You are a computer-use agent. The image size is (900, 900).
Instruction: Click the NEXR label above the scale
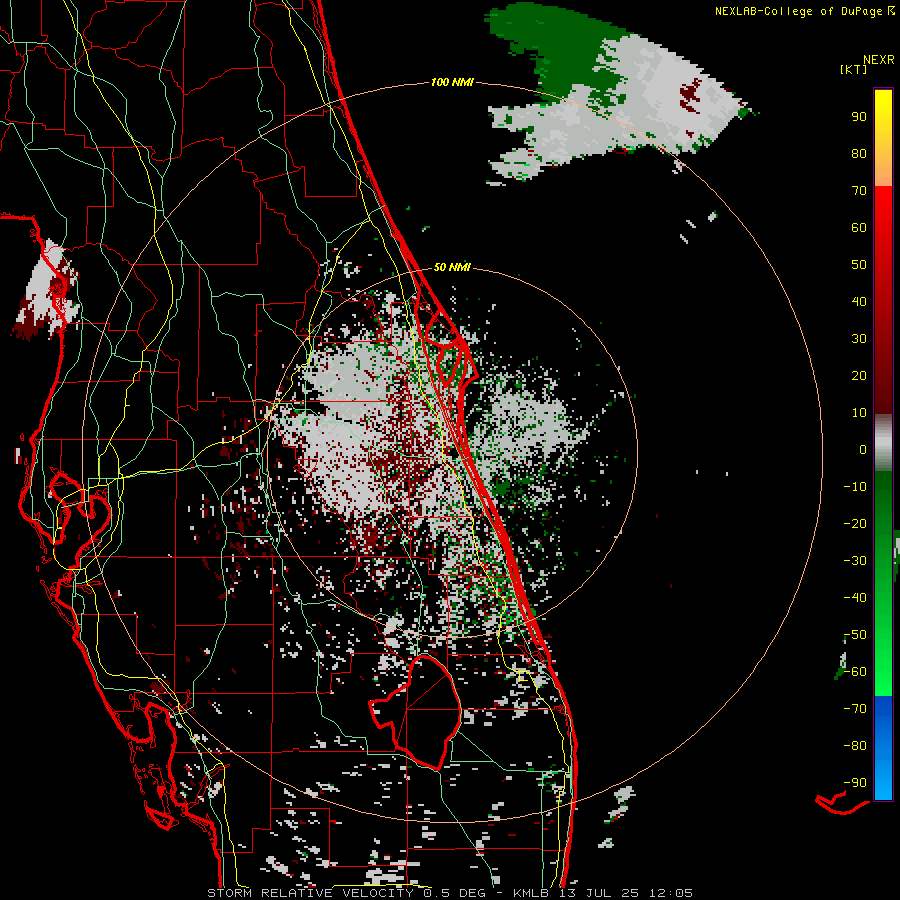pos(879,60)
